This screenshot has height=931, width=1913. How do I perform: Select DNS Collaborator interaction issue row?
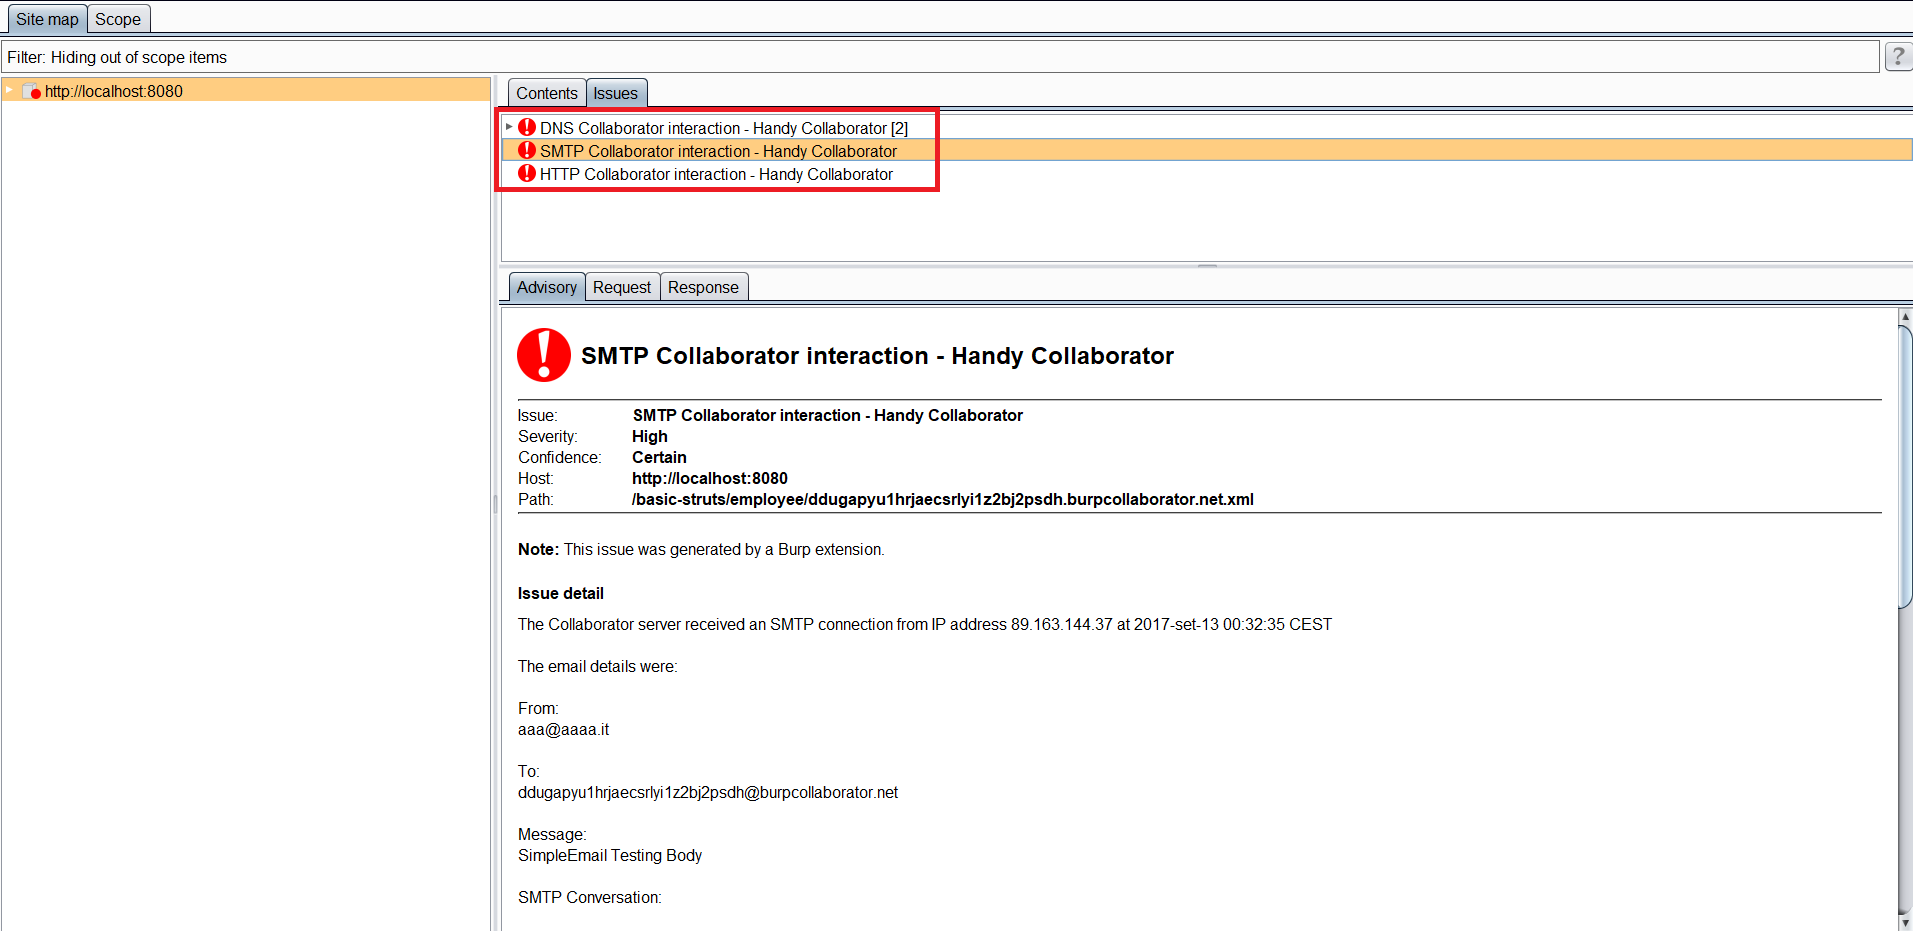(x=1207, y=128)
